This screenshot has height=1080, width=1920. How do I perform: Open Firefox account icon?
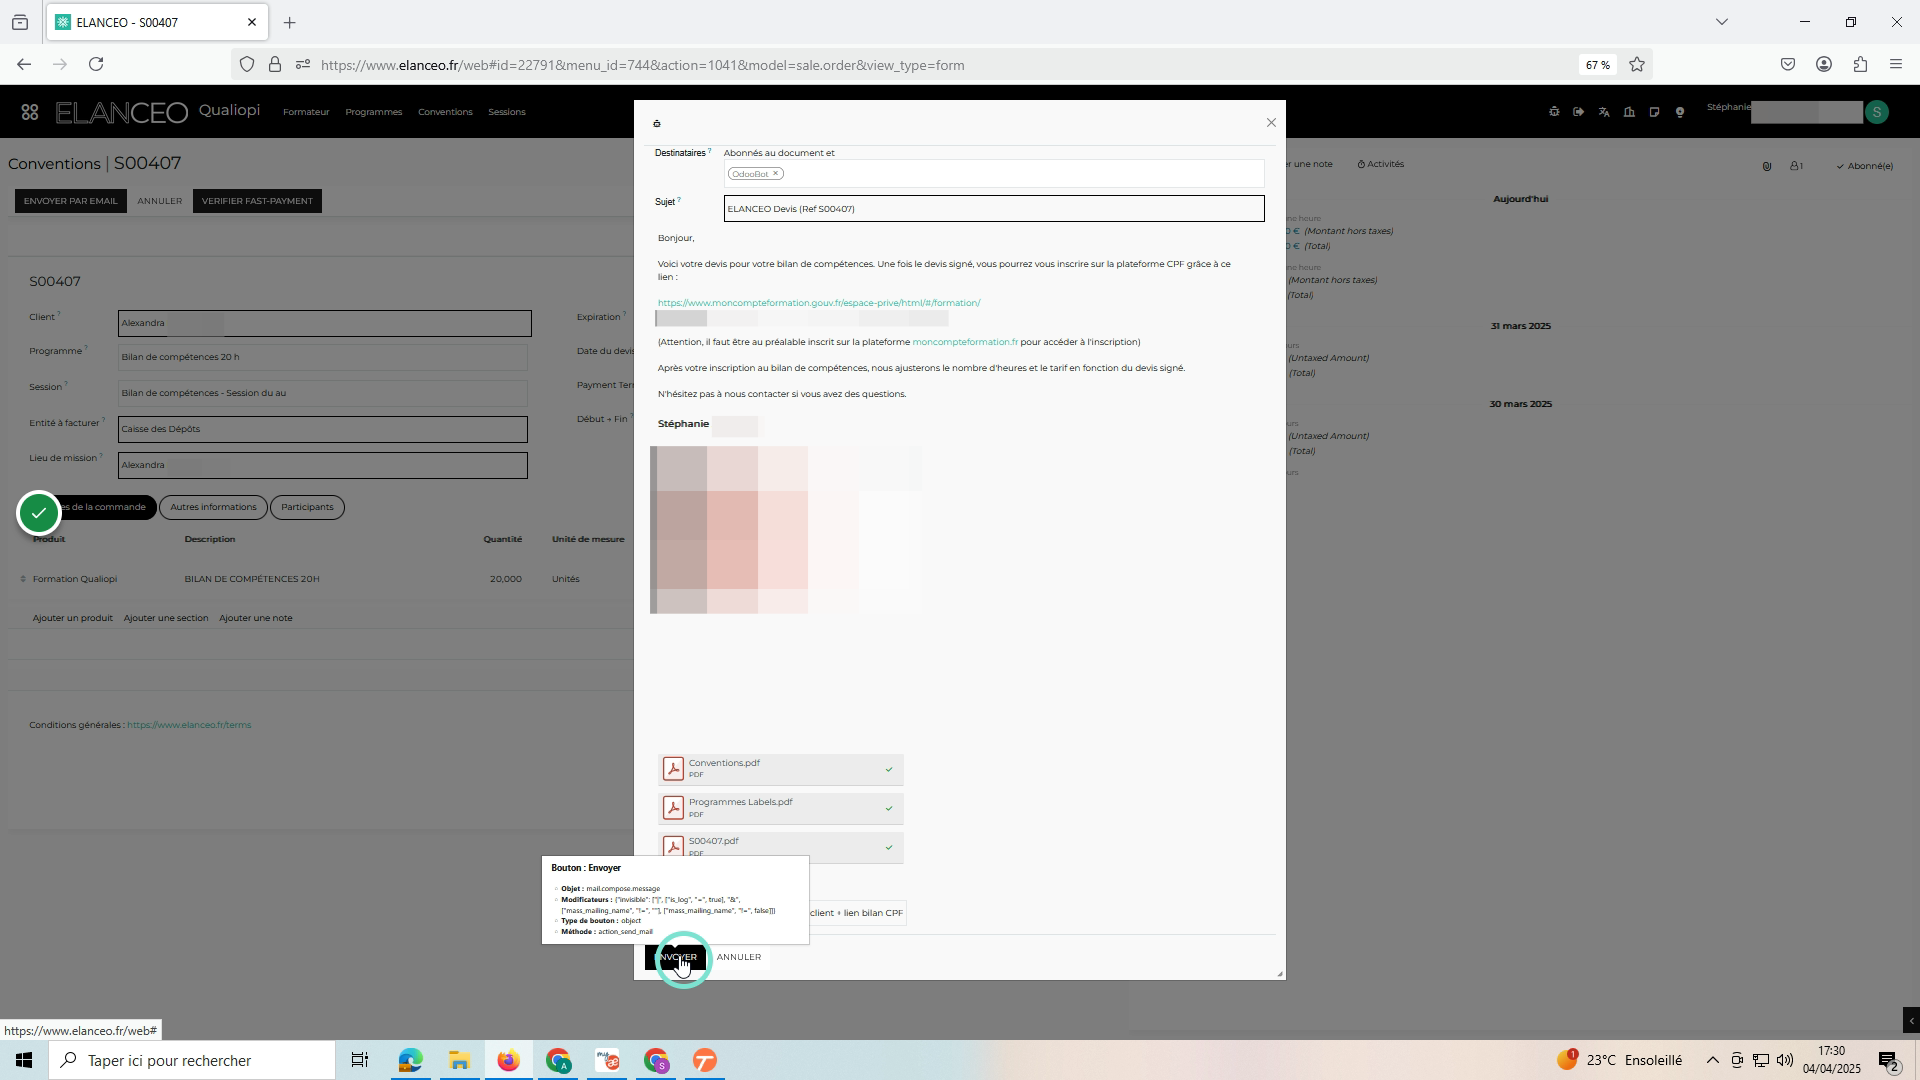point(1824,65)
